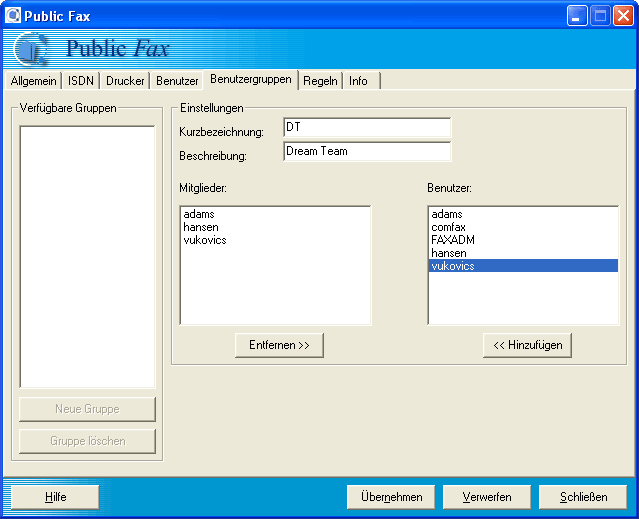Click the Hilfe button

[55, 497]
